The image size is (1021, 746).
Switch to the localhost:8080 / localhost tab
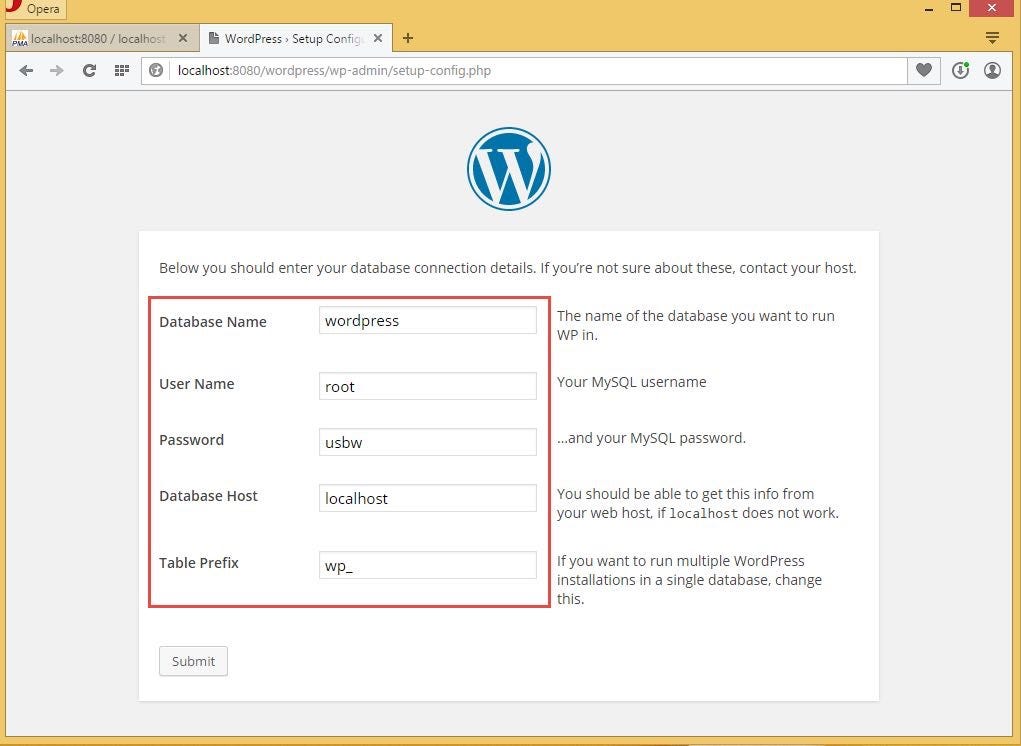point(100,38)
